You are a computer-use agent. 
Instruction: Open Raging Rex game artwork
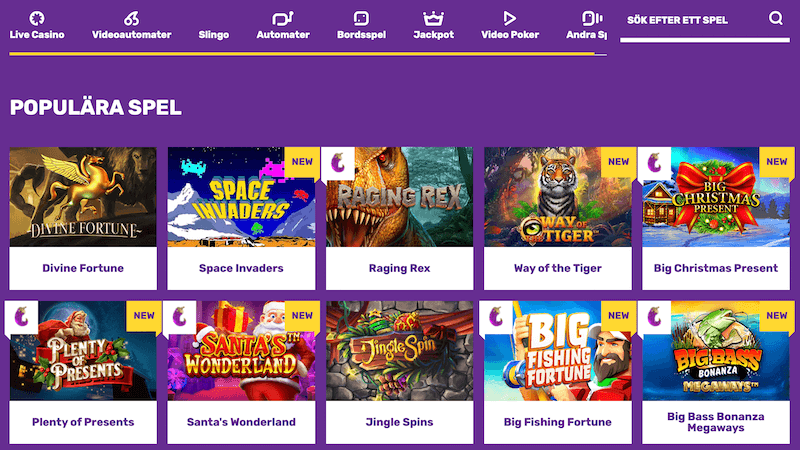[x=399, y=197]
